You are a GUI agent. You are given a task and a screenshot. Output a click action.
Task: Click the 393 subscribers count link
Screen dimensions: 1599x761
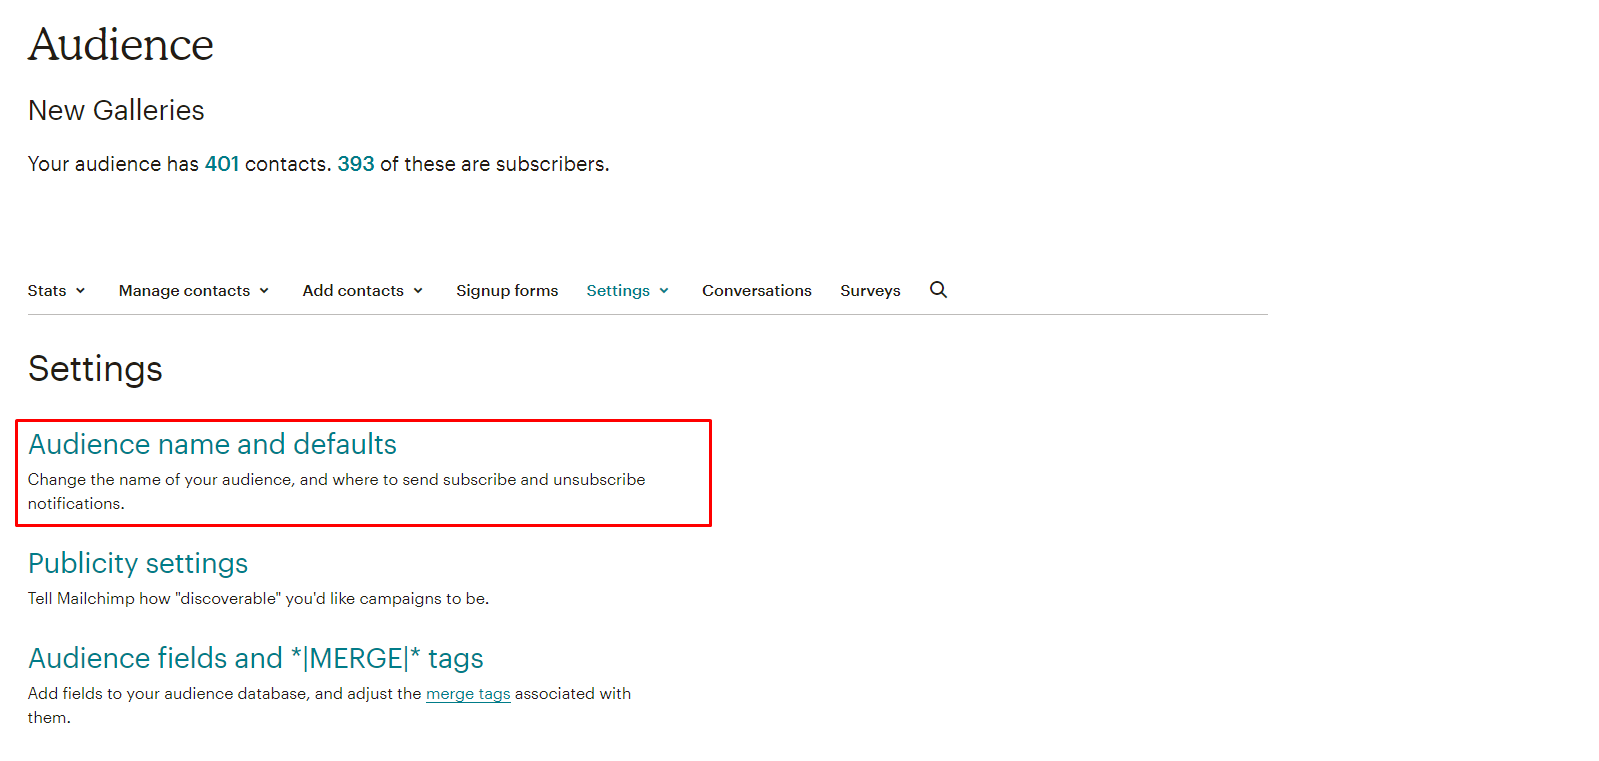point(355,164)
